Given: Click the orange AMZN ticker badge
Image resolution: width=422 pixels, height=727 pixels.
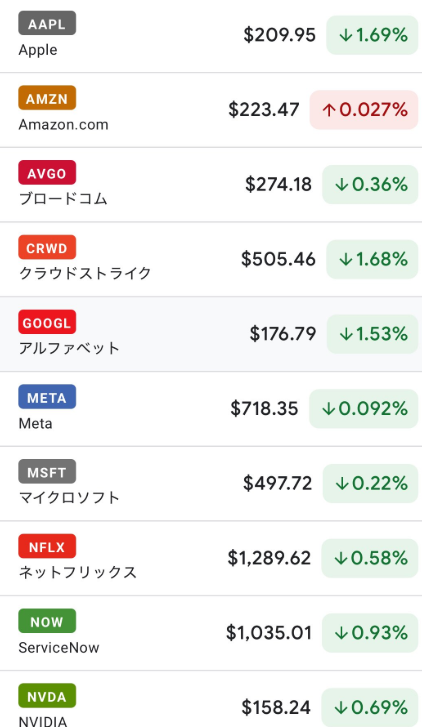Looking at the screenshot, I should click(47, 98).
